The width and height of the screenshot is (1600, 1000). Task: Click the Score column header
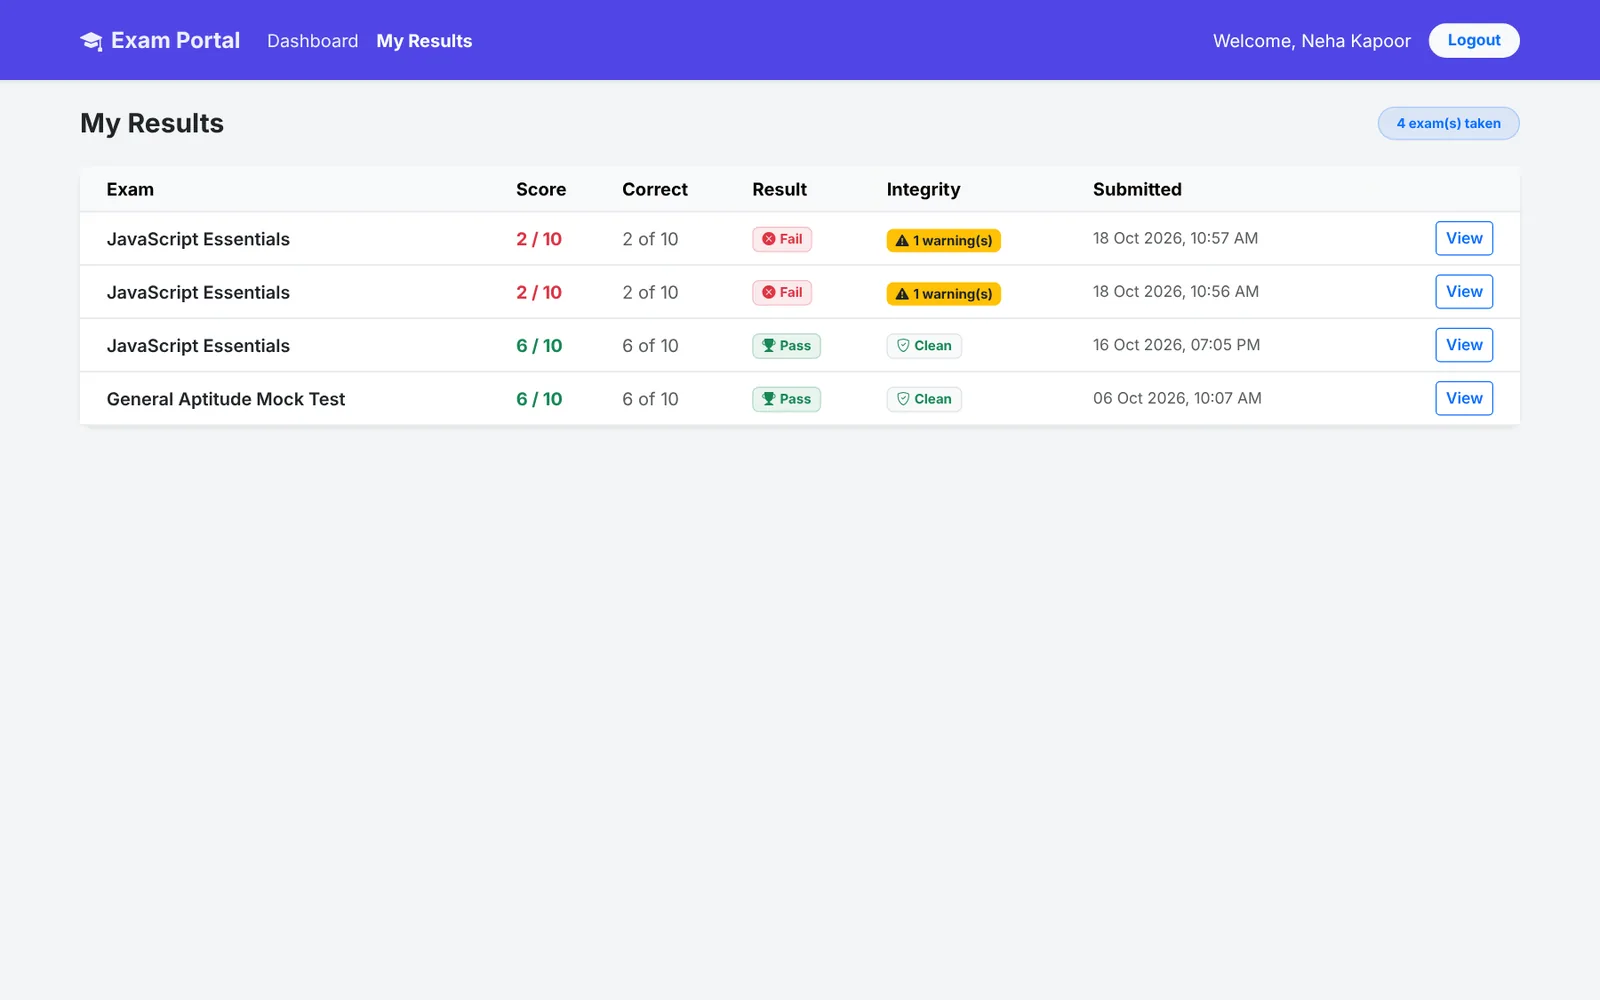point(541,189)
